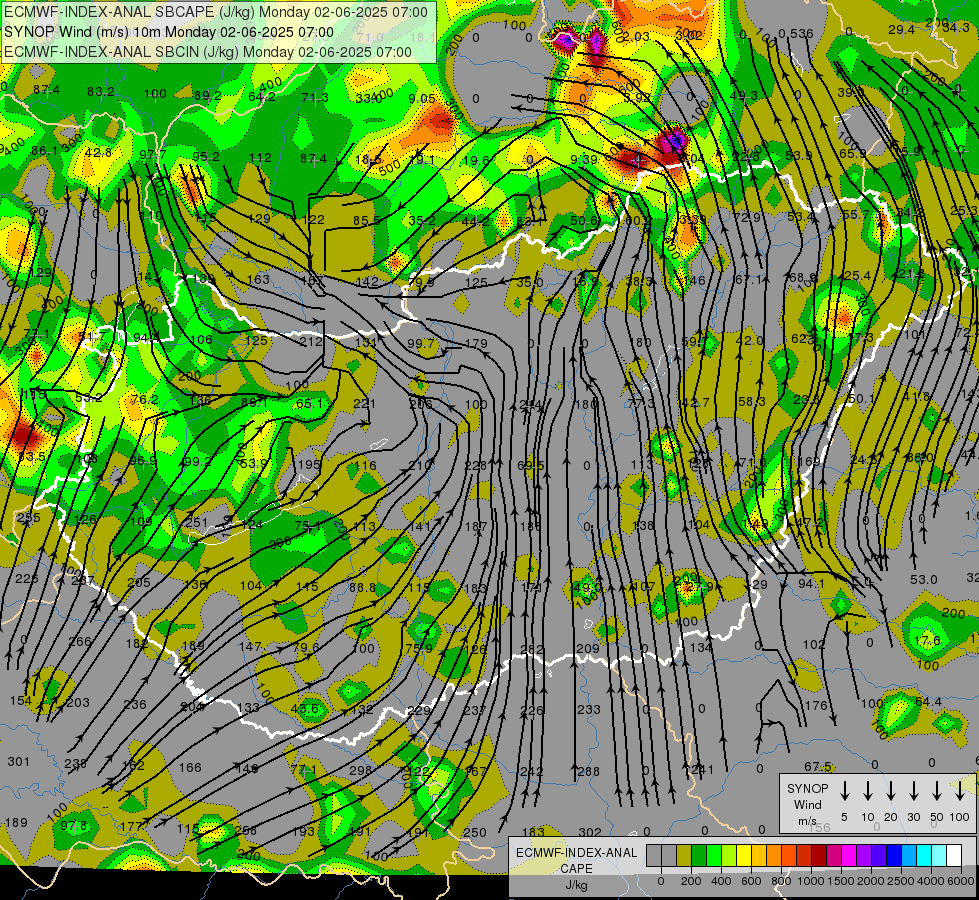Click the station value 58.3 on the map

tap(751, 402)
